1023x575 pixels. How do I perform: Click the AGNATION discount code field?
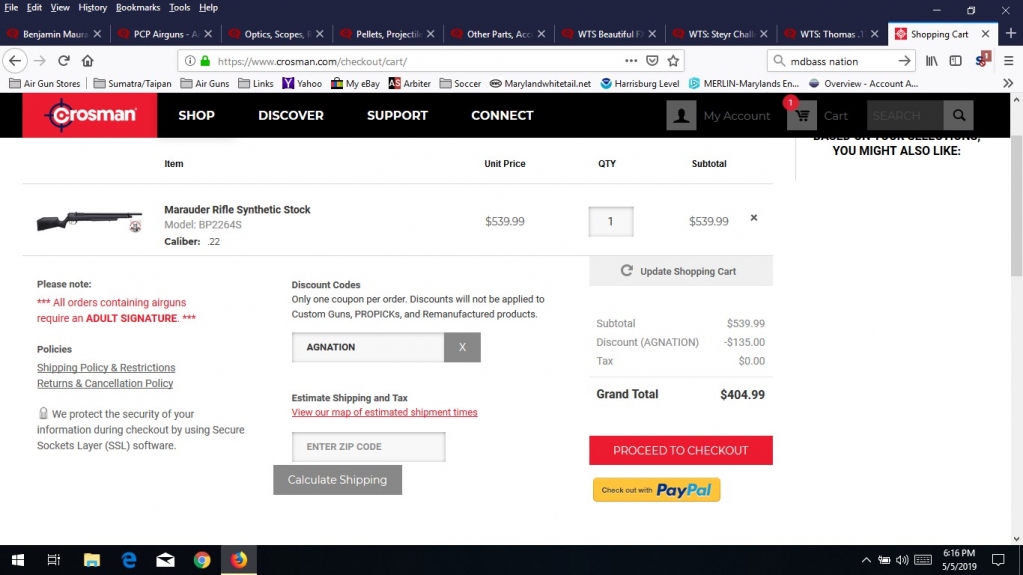368,347
